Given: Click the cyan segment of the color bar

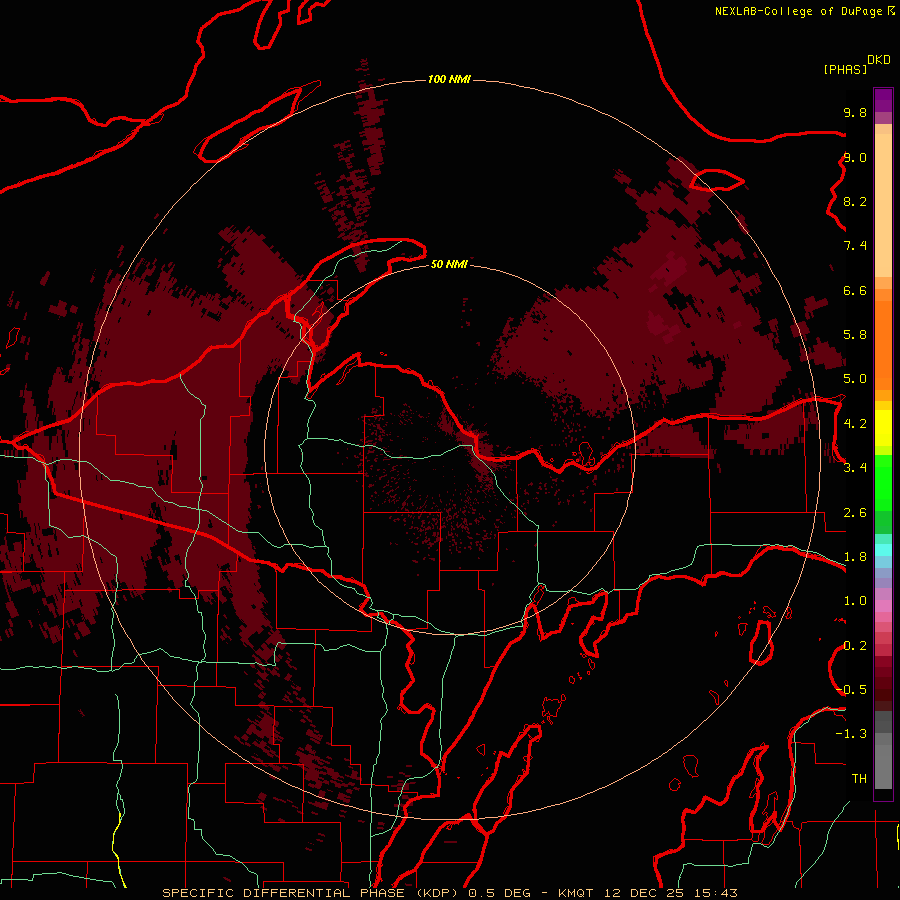Looking at the screenshot, I should pyautogui.click(x=883, y=550).
